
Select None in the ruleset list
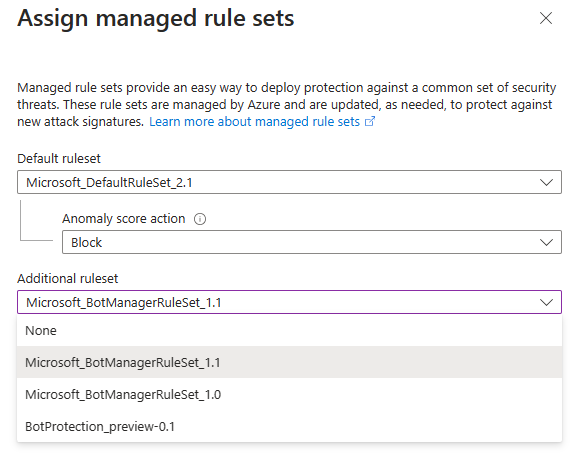point(289,331)
